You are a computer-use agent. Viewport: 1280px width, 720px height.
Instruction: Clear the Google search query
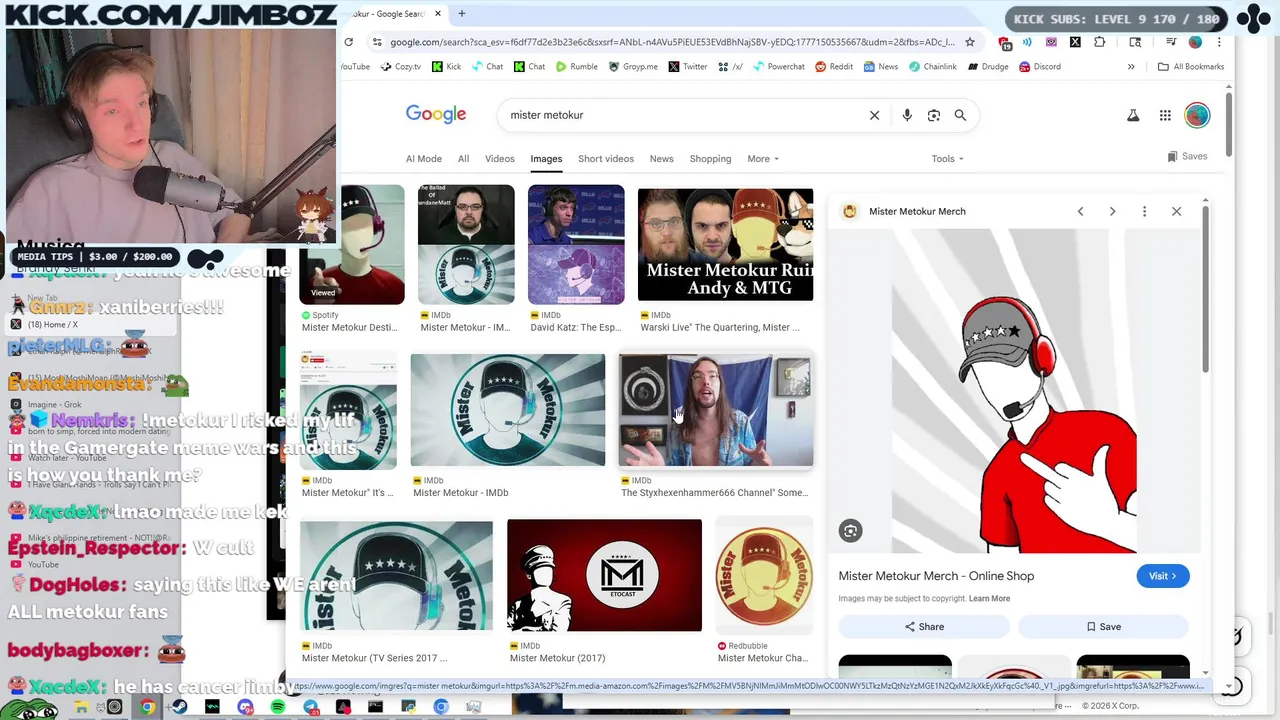tap(874, 115)
